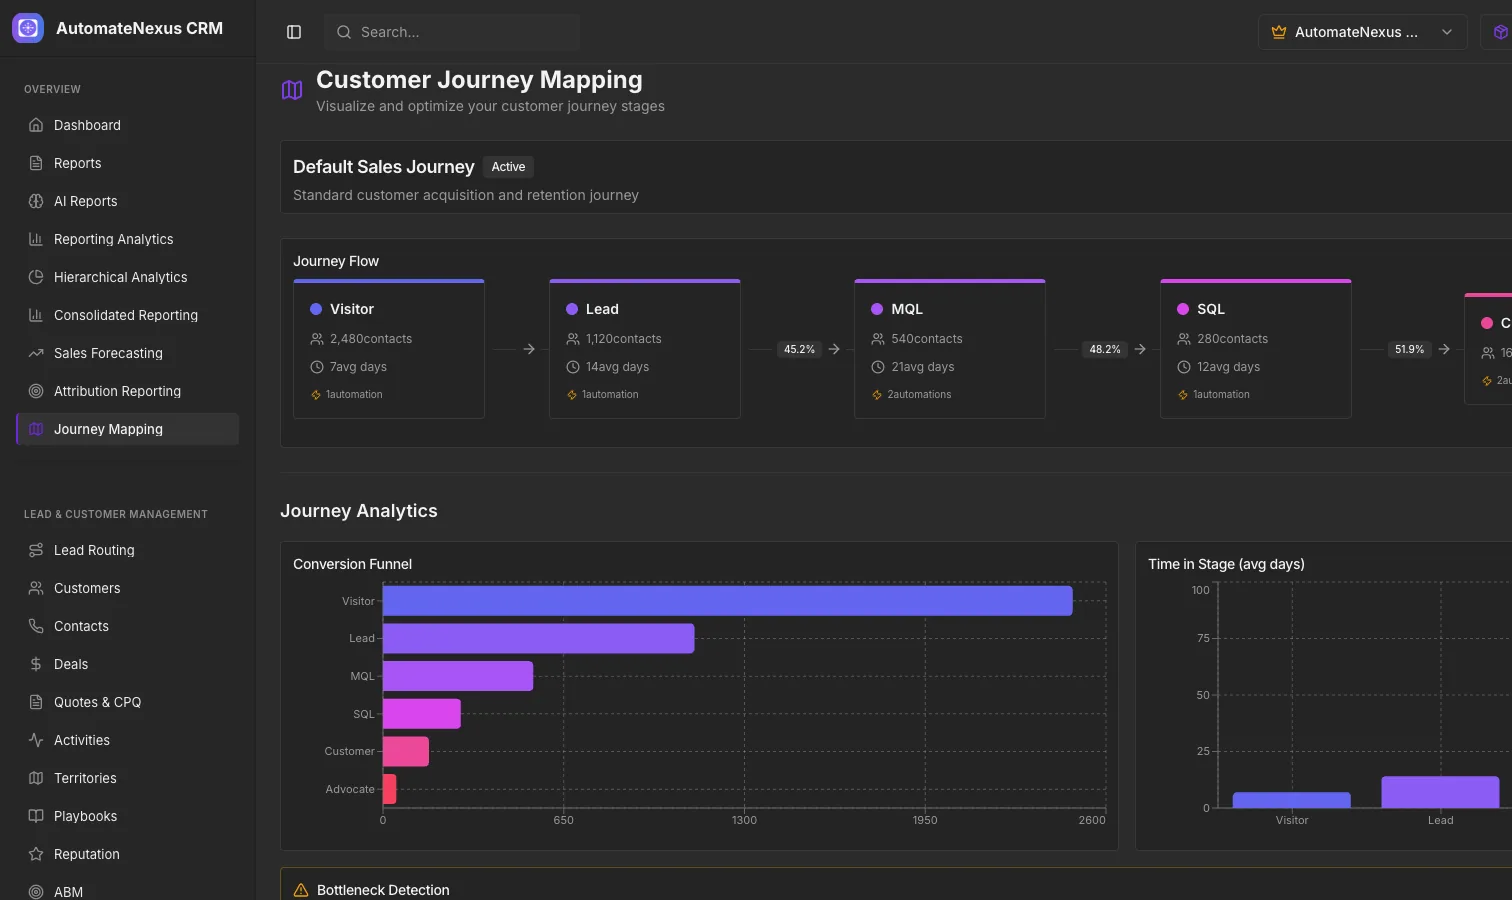The width and height of the screenshot is (1512, 900).
Task: Select the MQL journey stage card
Action: click(x=950, y=349)
